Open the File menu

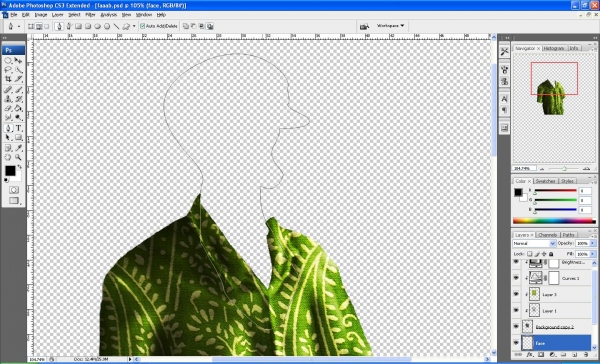pos(14,15)
